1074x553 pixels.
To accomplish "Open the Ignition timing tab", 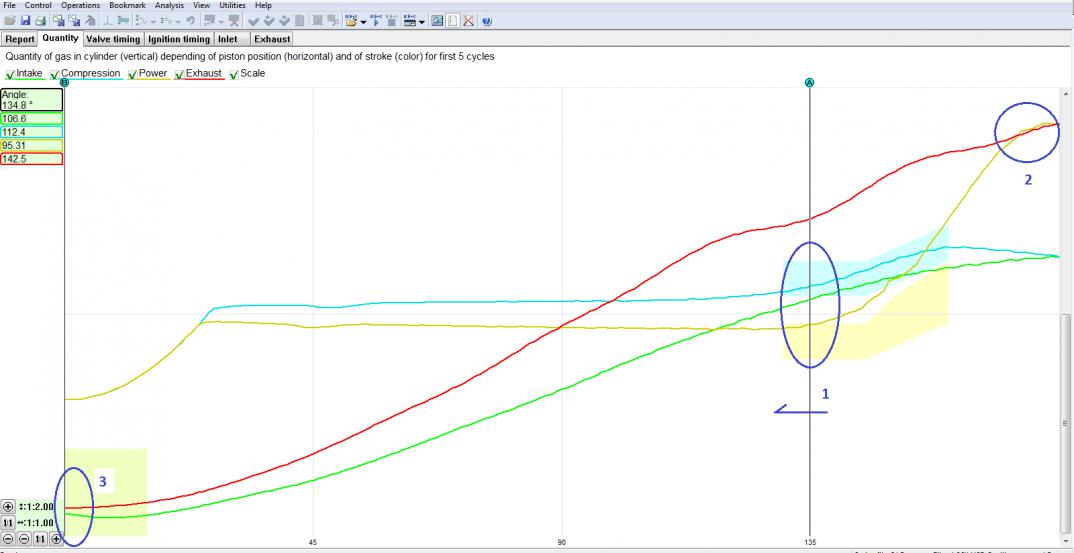I will pyautogui.click(x=179, y=39).
